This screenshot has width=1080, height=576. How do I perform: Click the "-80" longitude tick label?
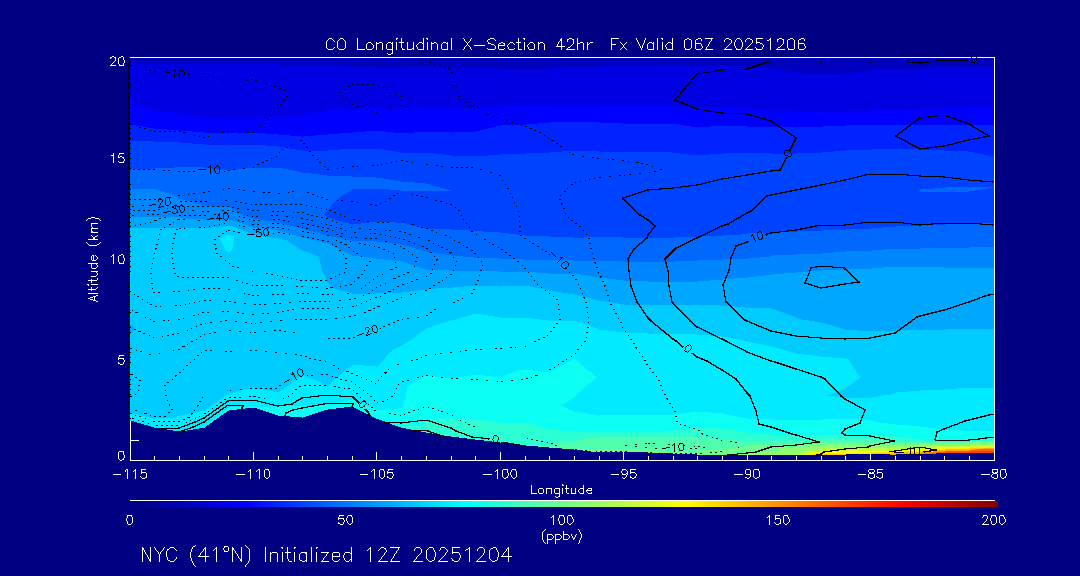pyautogui.click(x=993, y=474)
